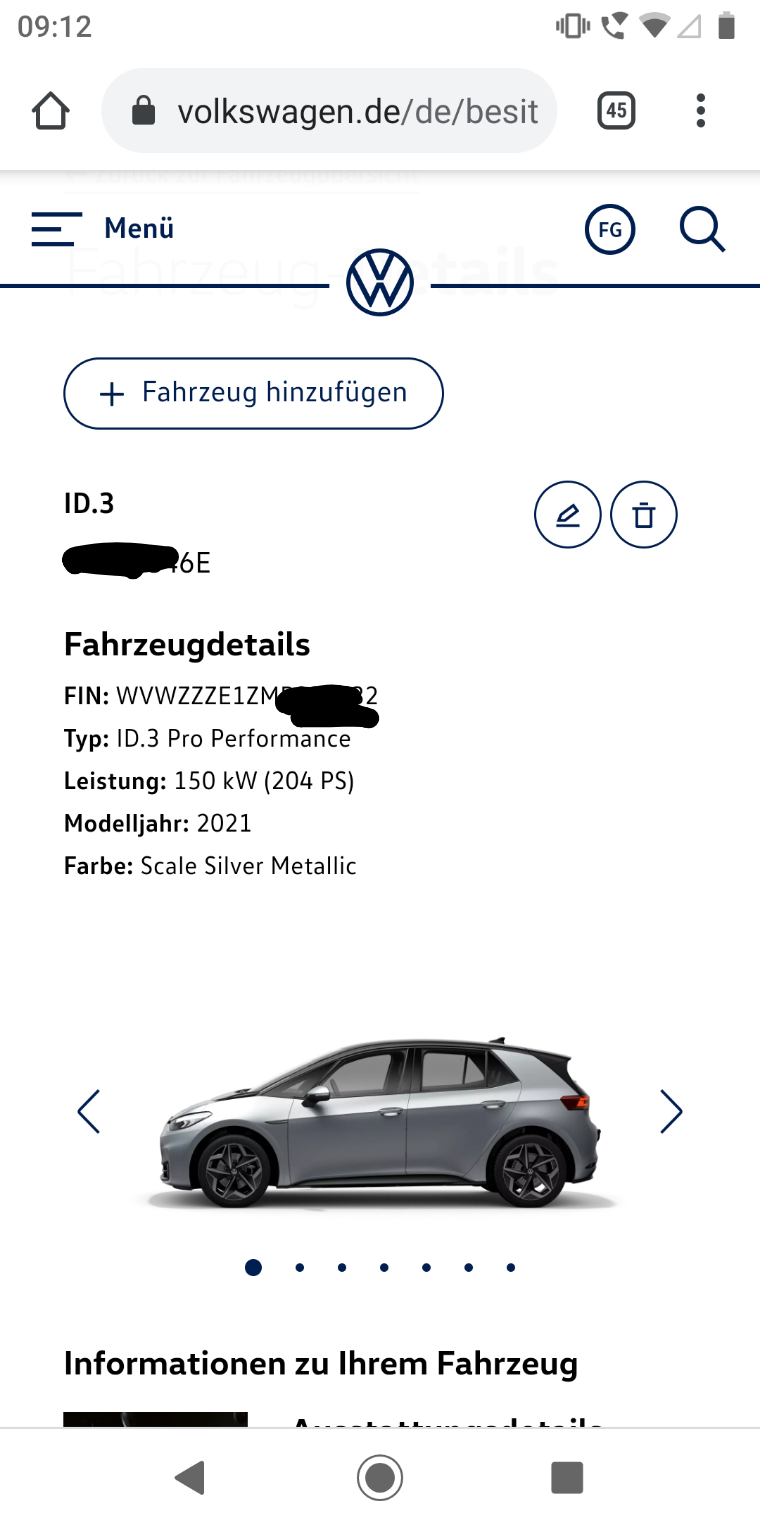Select the fourth carousel dot indicator
Viewport: 760px width, 1529px height.
tap(384, 1267)
